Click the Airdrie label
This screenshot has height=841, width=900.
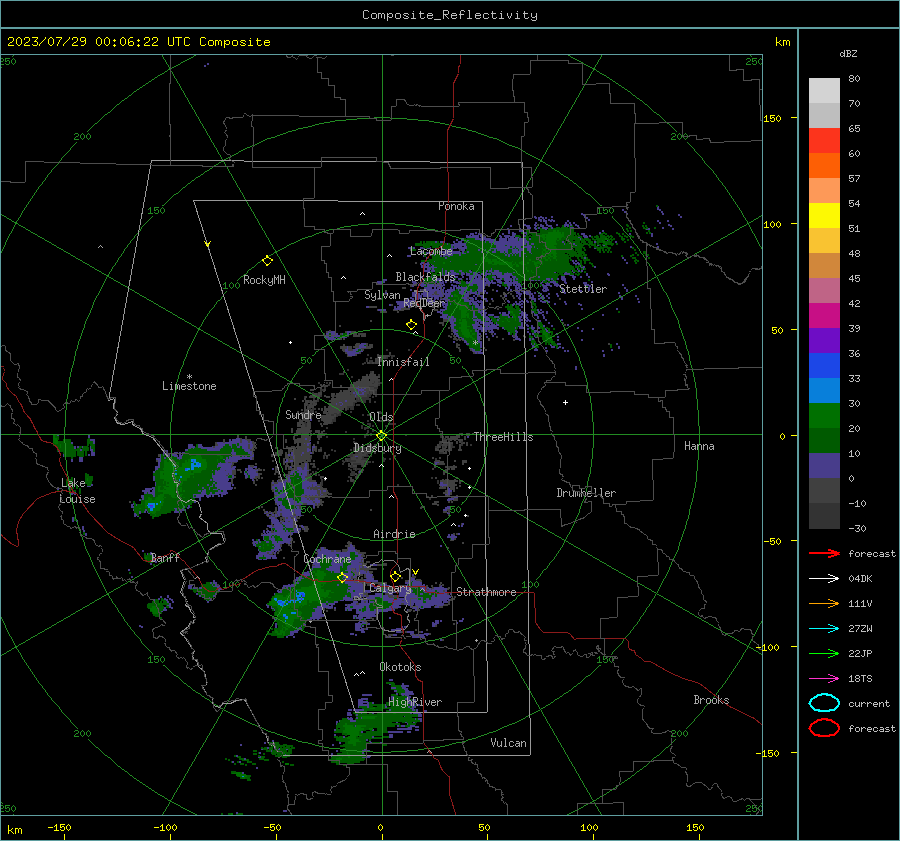pyautogui.click(x=394, y=534)
